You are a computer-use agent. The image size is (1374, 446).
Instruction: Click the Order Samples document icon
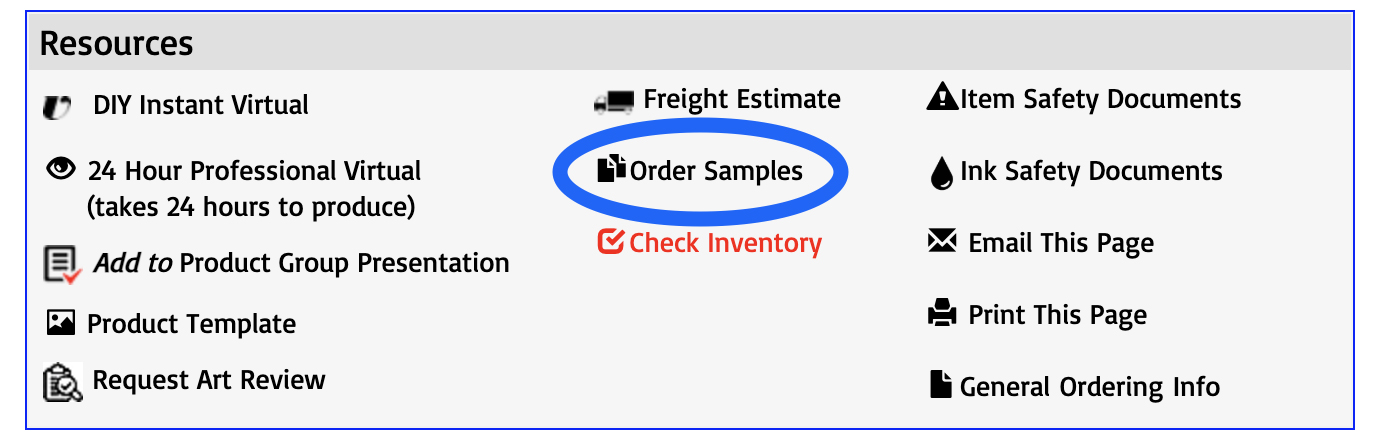[611, 170]
